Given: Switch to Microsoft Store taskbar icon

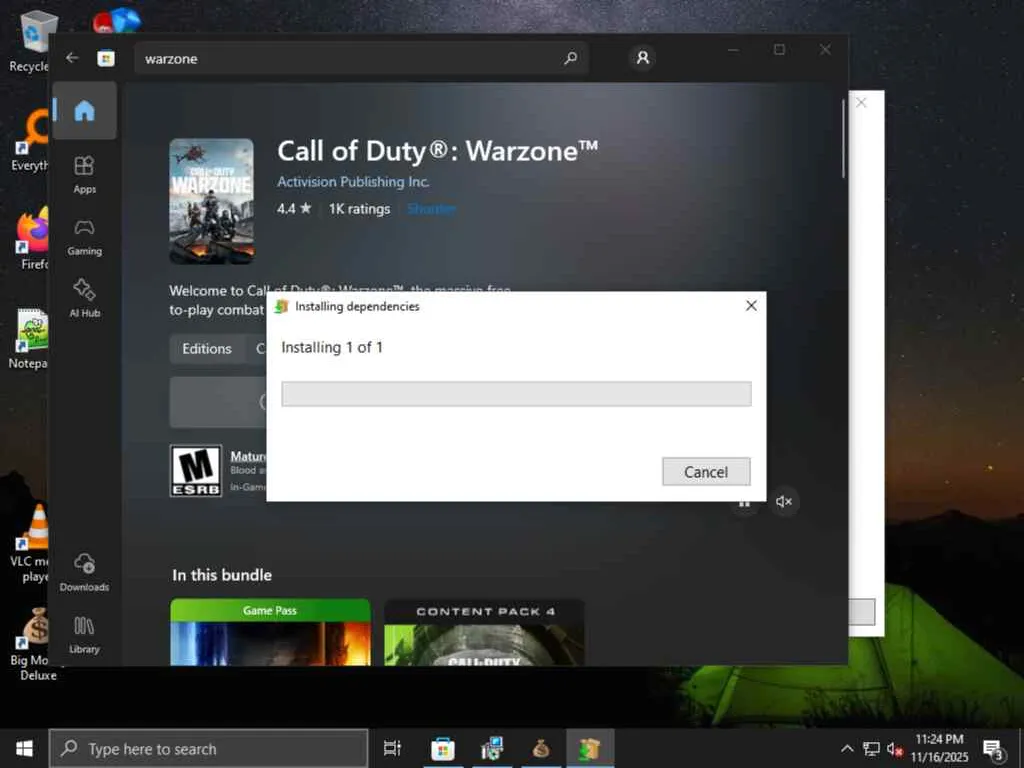Looking at the screenshot, I should point(442,748).
